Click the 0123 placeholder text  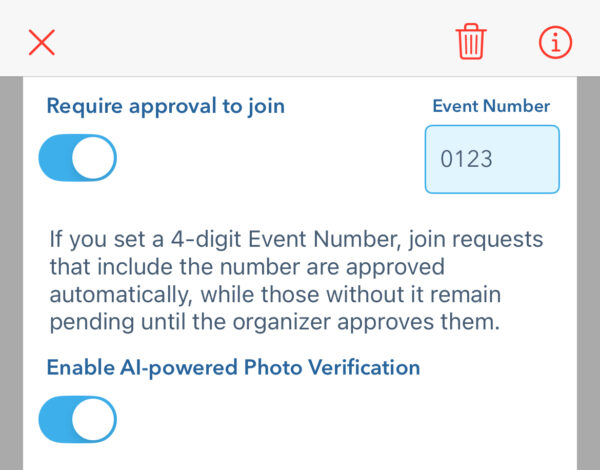pyautogui.click(x=467, y=159)
